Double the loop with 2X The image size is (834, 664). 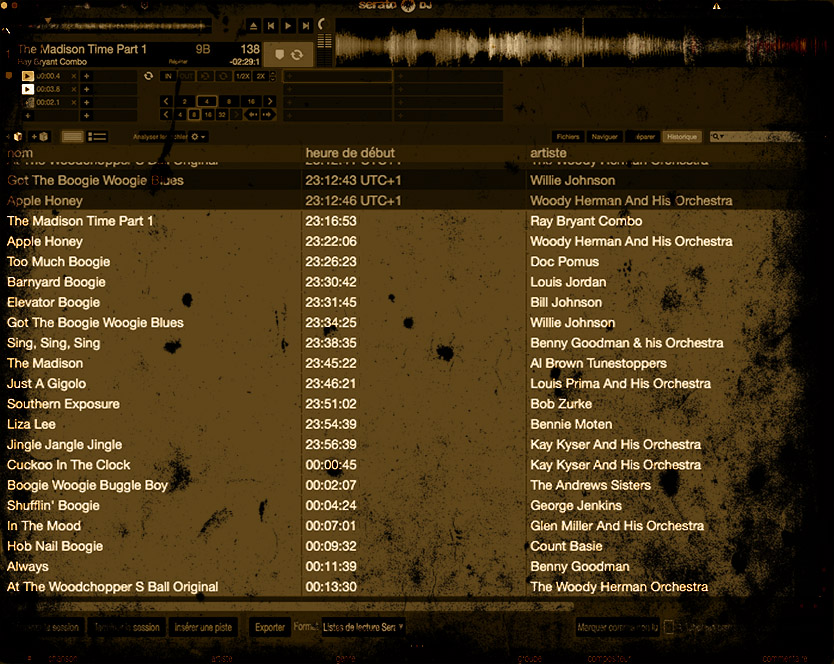(261, 76)
